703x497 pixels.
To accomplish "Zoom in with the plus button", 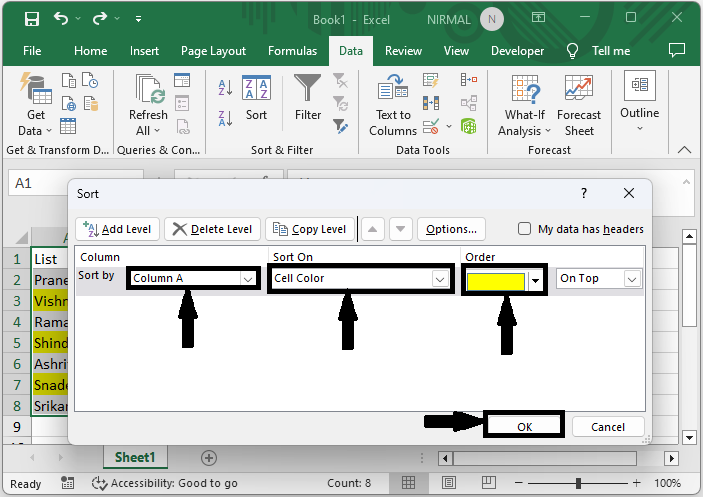I will (x=637, y=483).
